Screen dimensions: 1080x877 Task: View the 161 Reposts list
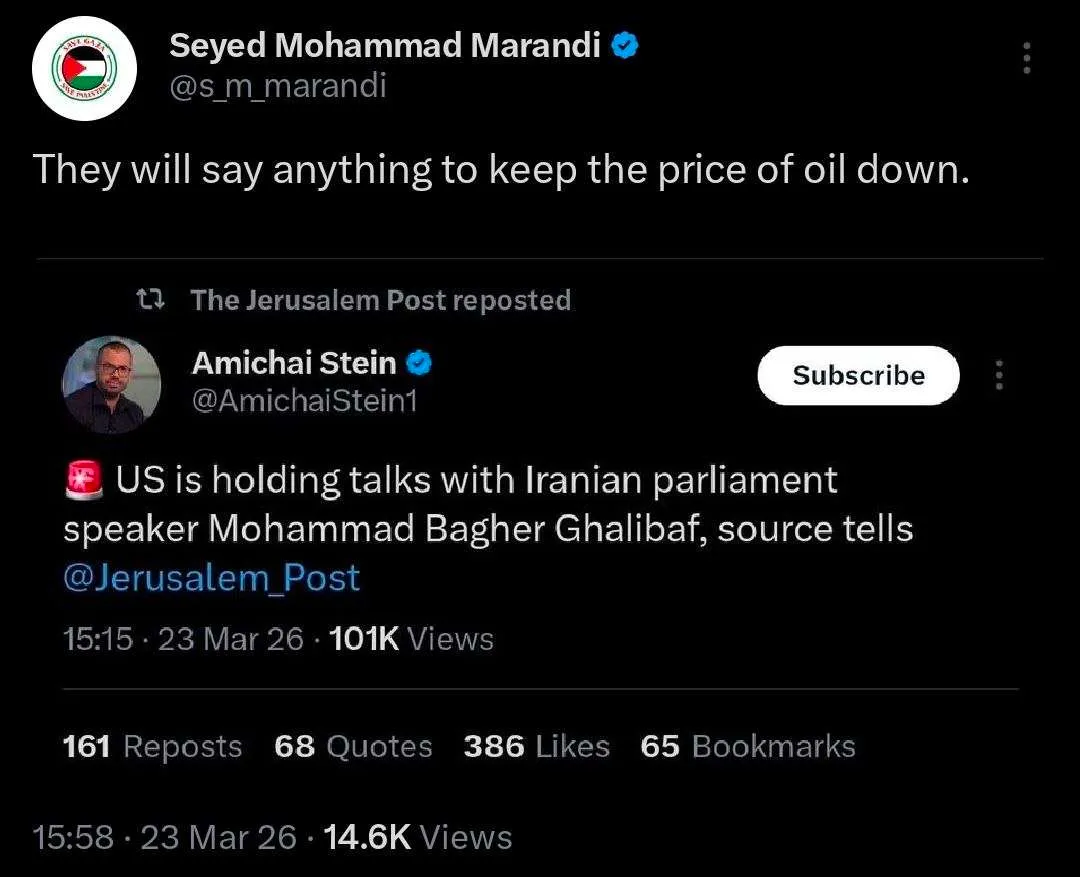(x=152, y=746)
